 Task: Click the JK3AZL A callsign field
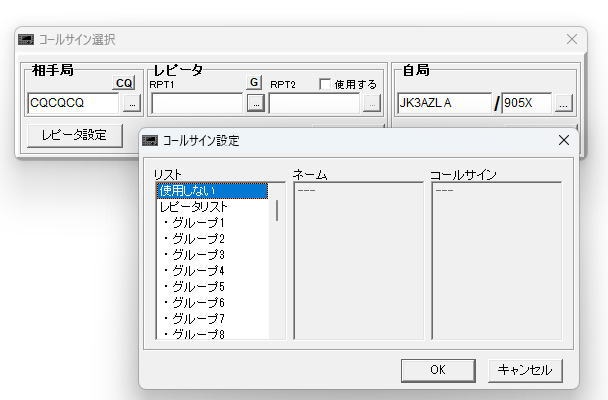click(x=443, y=103)
